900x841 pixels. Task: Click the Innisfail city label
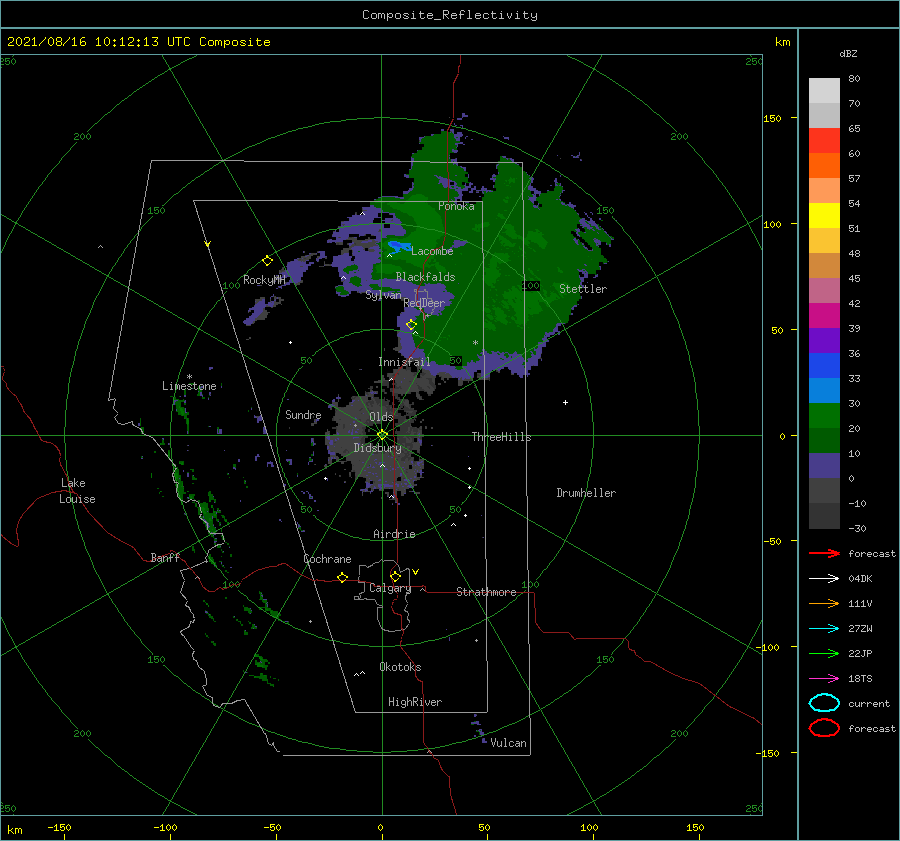(x=404, y=362)
